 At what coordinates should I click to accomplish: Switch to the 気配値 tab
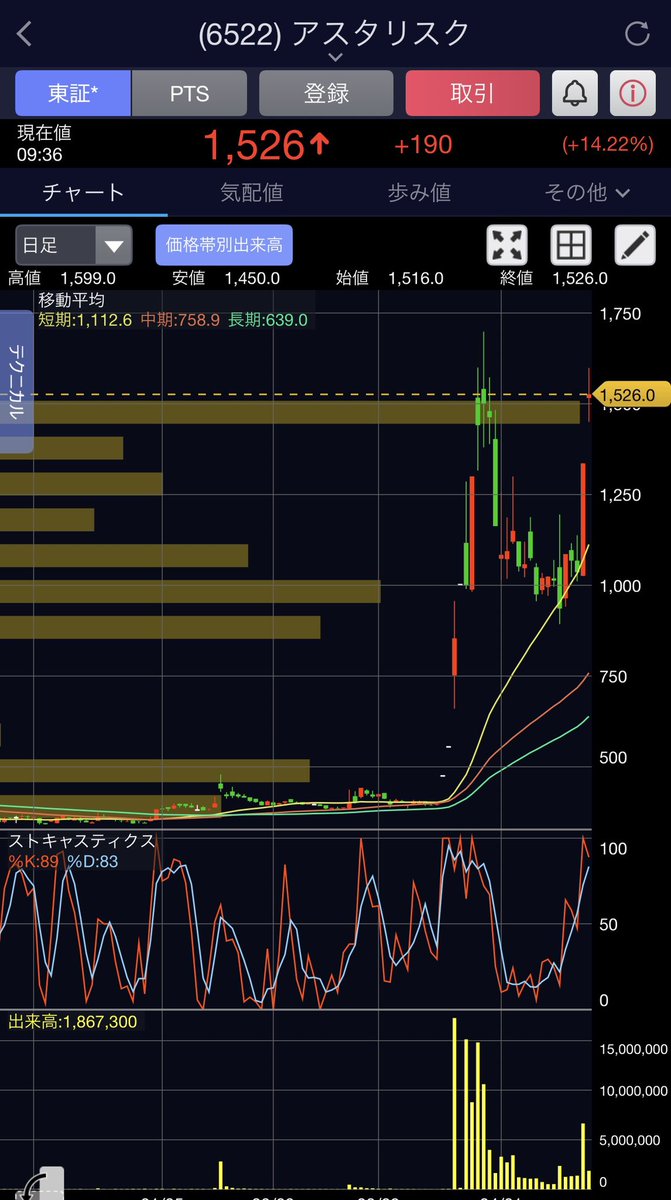click(252, 193)
